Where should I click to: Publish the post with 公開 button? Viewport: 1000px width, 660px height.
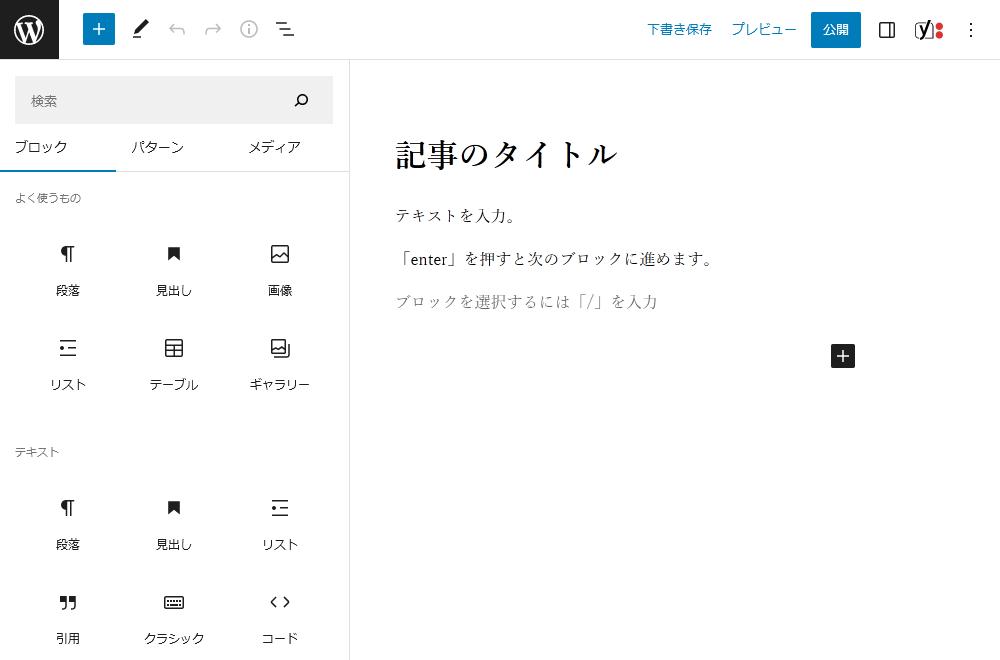[835, 30]
